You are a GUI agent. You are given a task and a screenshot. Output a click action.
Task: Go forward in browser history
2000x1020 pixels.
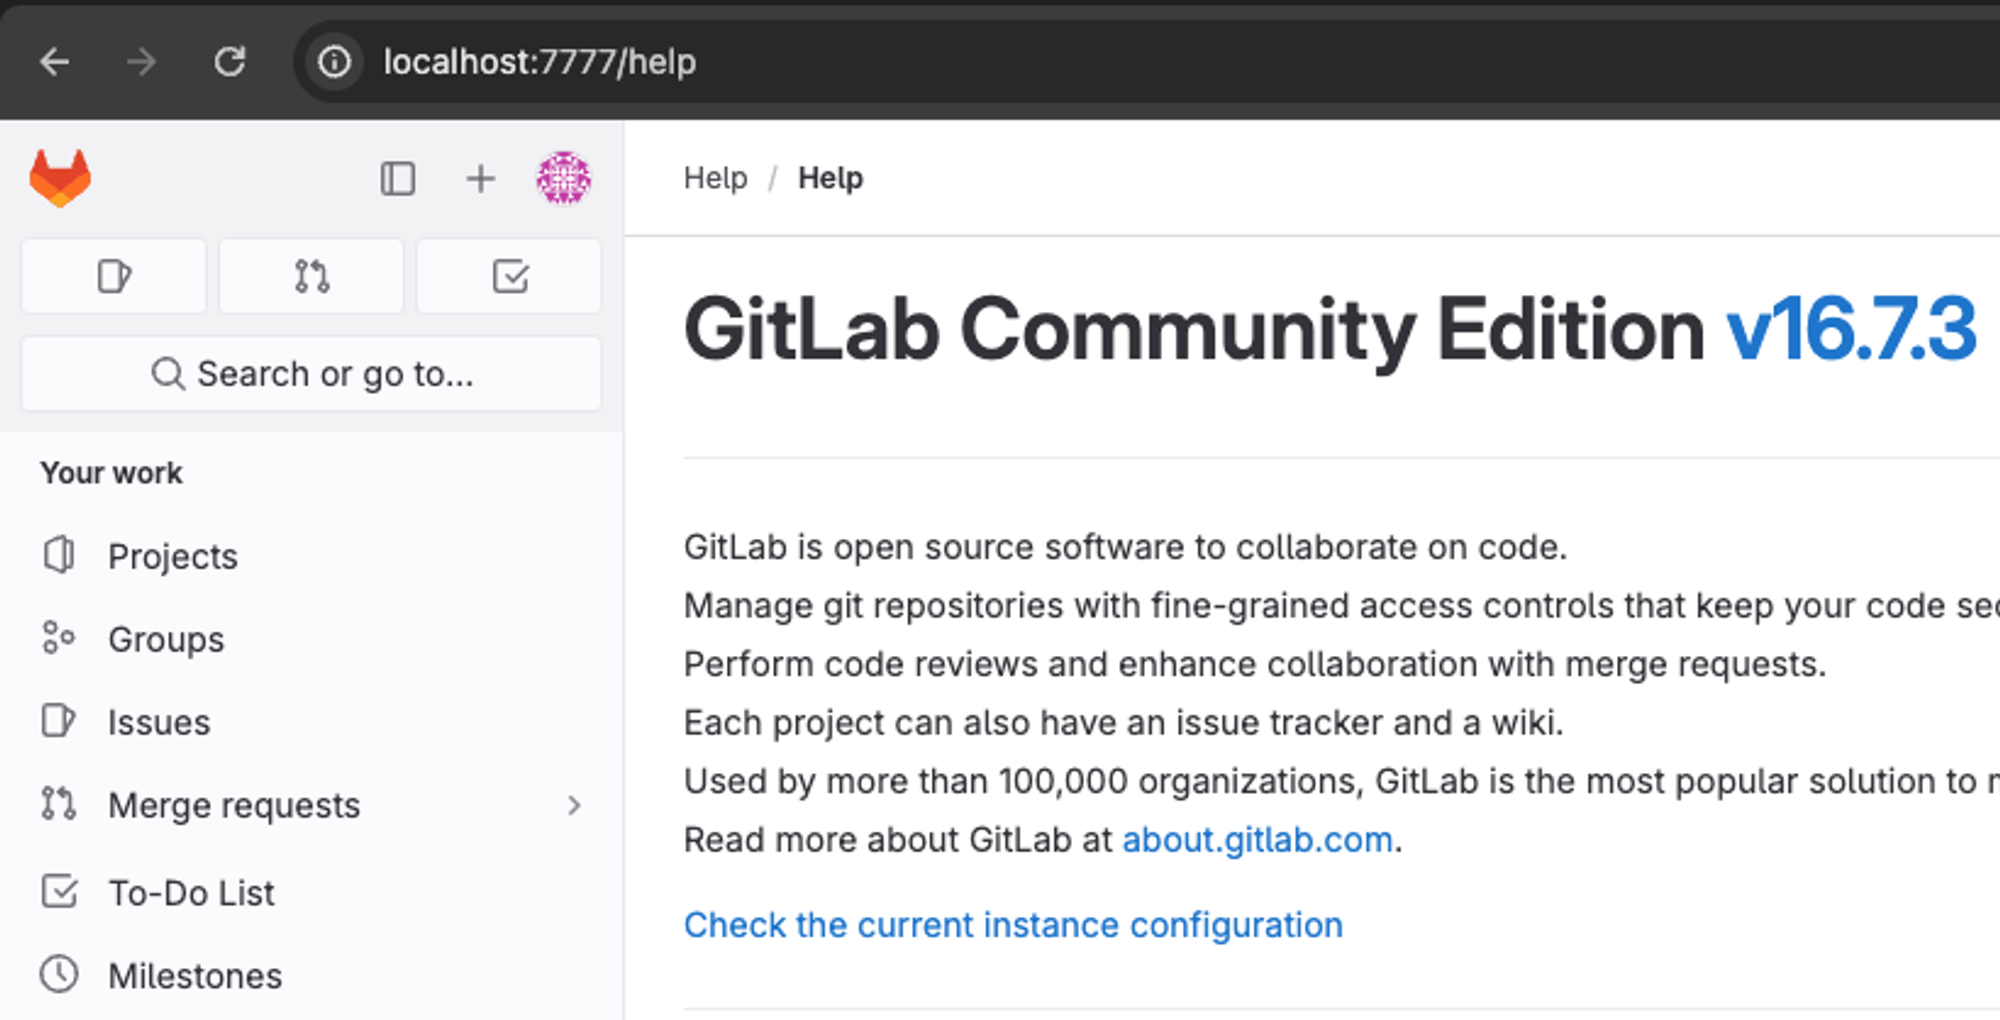[142, 62]
